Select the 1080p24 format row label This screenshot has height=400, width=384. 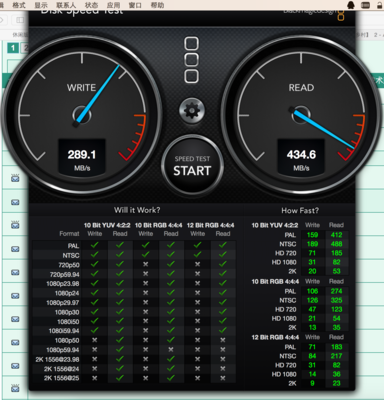point(67,293)
